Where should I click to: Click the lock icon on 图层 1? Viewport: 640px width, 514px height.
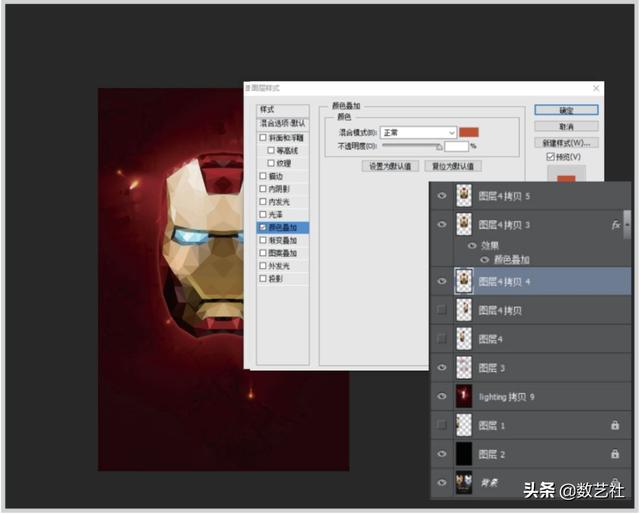click(x=615, y=425)
